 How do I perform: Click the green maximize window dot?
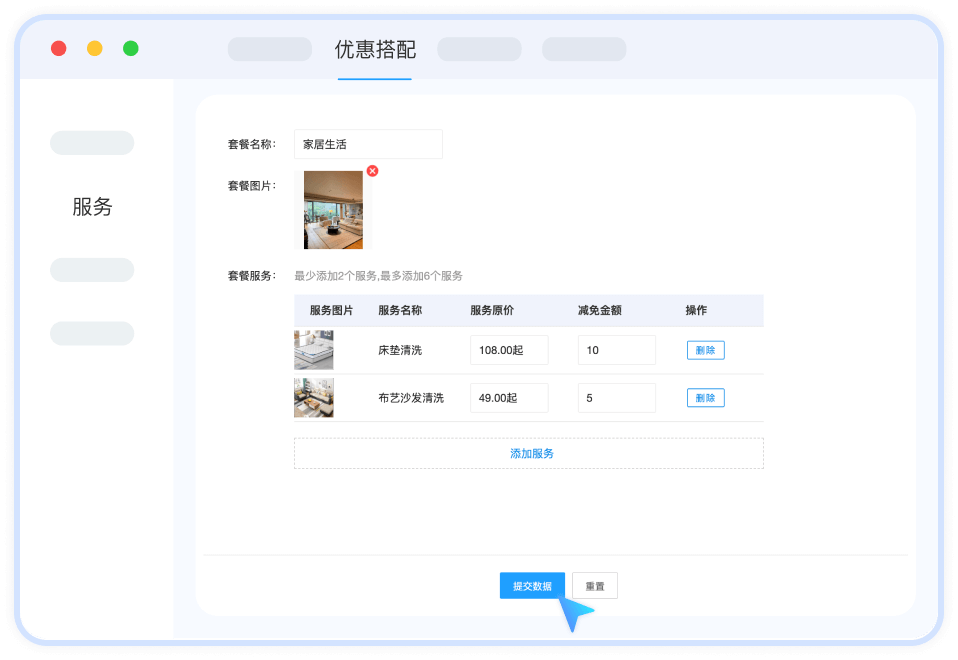(130, 48)
